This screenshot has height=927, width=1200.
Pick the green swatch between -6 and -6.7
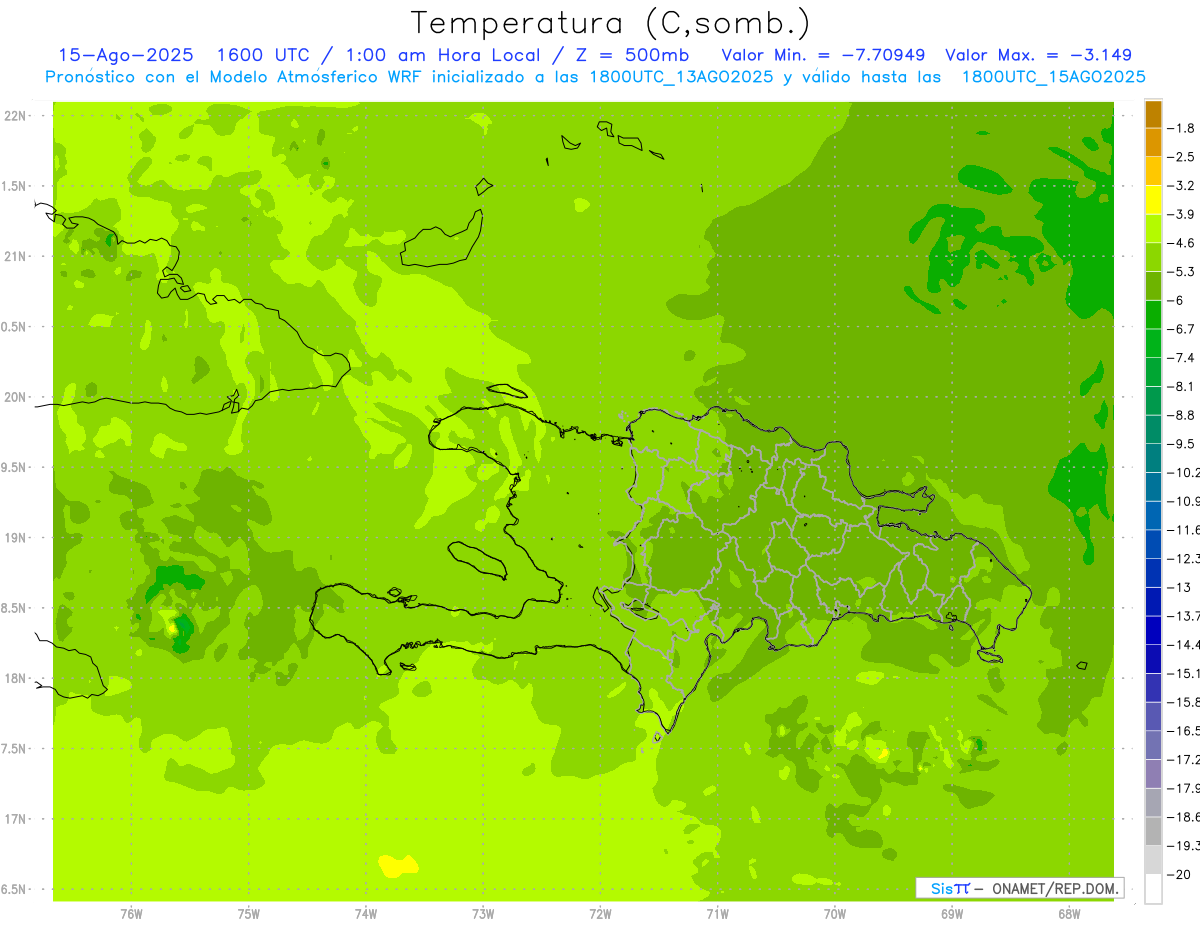pos(1153,314)
